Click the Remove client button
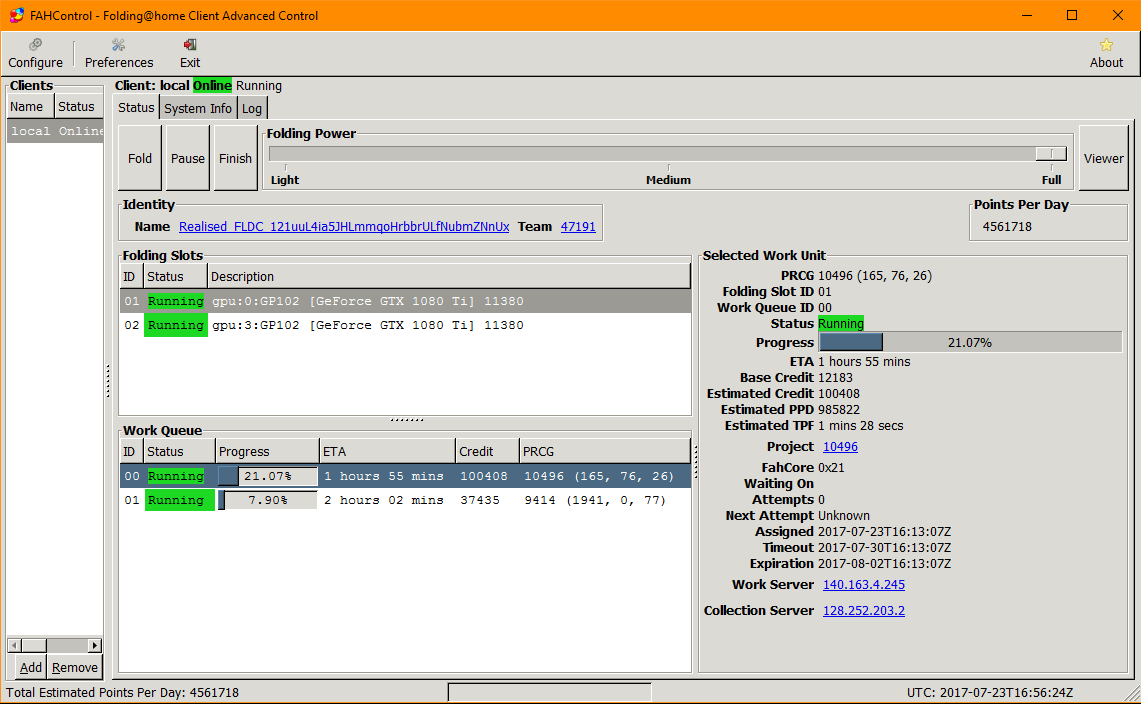Image resolution: width=1141 pixels, height=704 pixels. coord(74,668)
